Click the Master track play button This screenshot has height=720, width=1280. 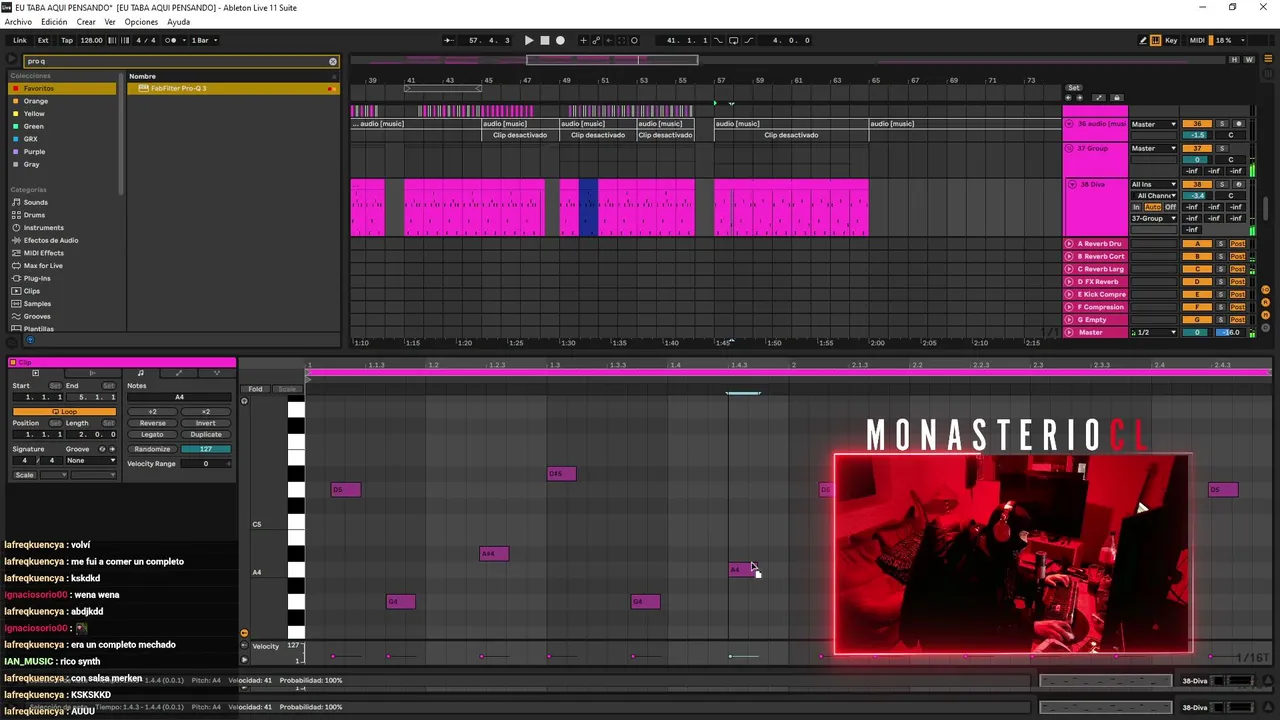[1069, 332]
